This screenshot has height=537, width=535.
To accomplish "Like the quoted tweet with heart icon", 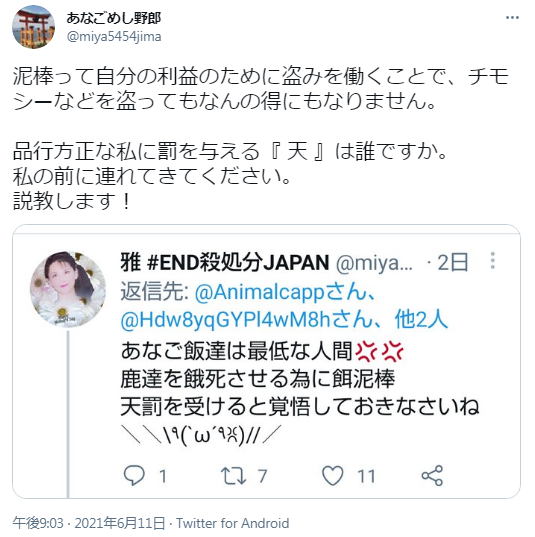I will tap(333, 475).
